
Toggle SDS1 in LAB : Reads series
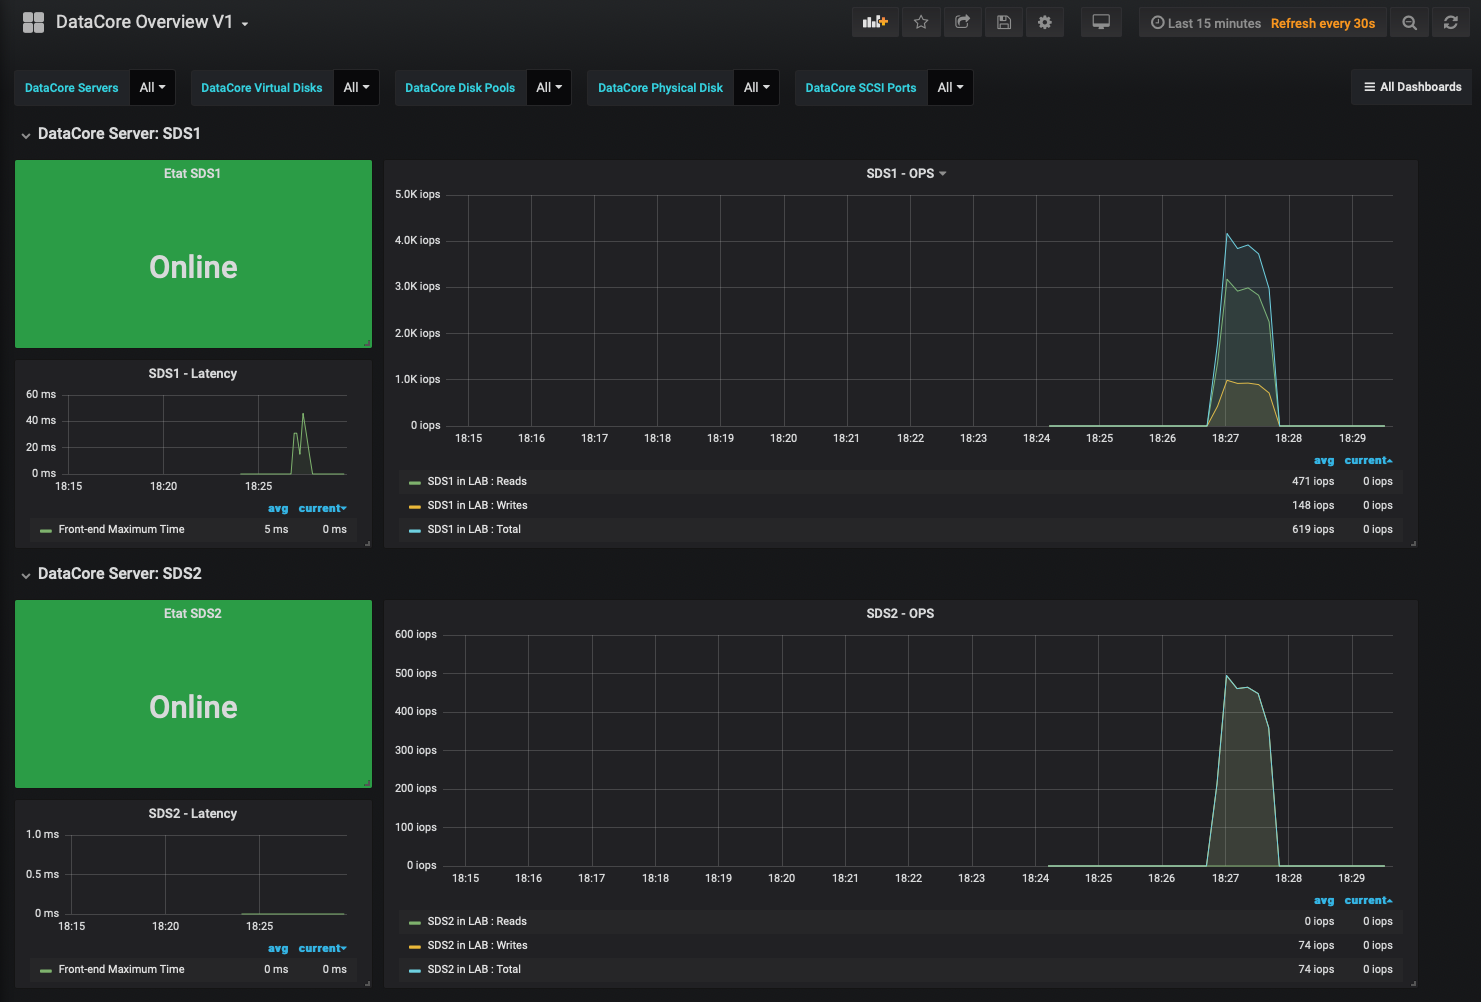tap(476, 482)
